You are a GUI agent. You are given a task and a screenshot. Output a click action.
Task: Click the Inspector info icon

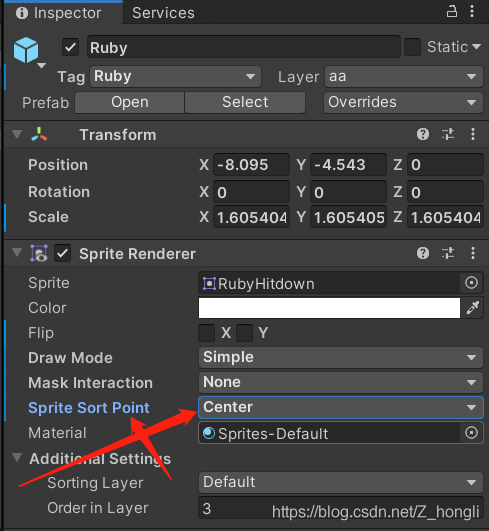[x=22, y=13]
